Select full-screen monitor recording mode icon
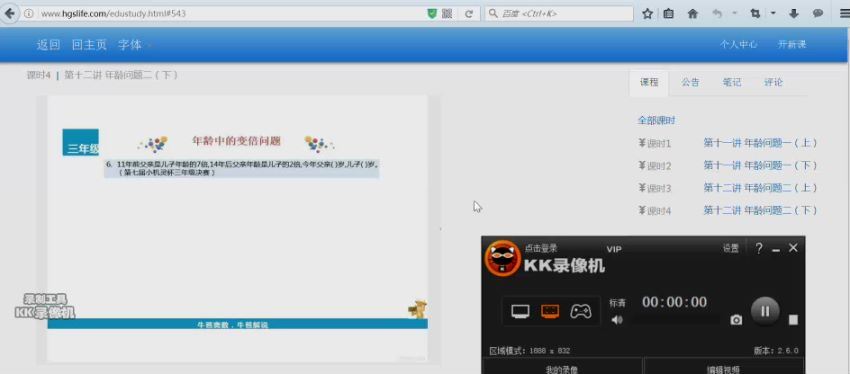The height and width of the screenshot is (374, 850). click(x=520, y=311)
